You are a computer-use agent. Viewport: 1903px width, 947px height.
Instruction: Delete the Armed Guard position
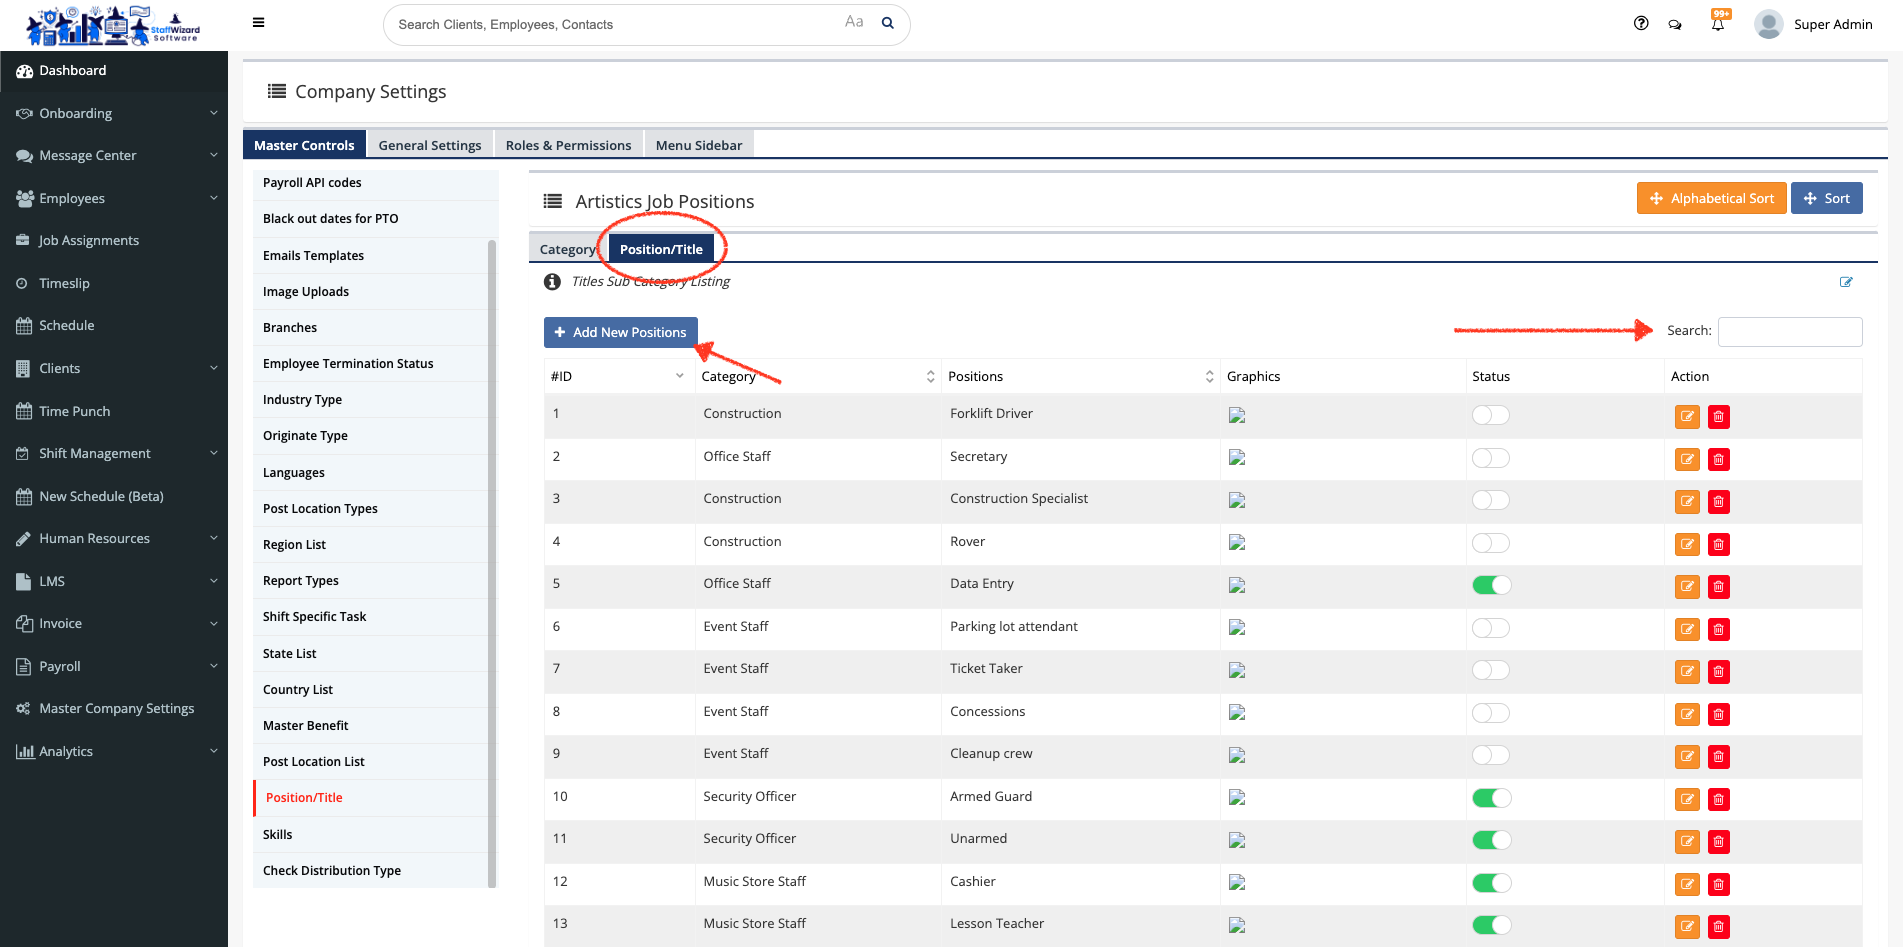click(1718, 800)
